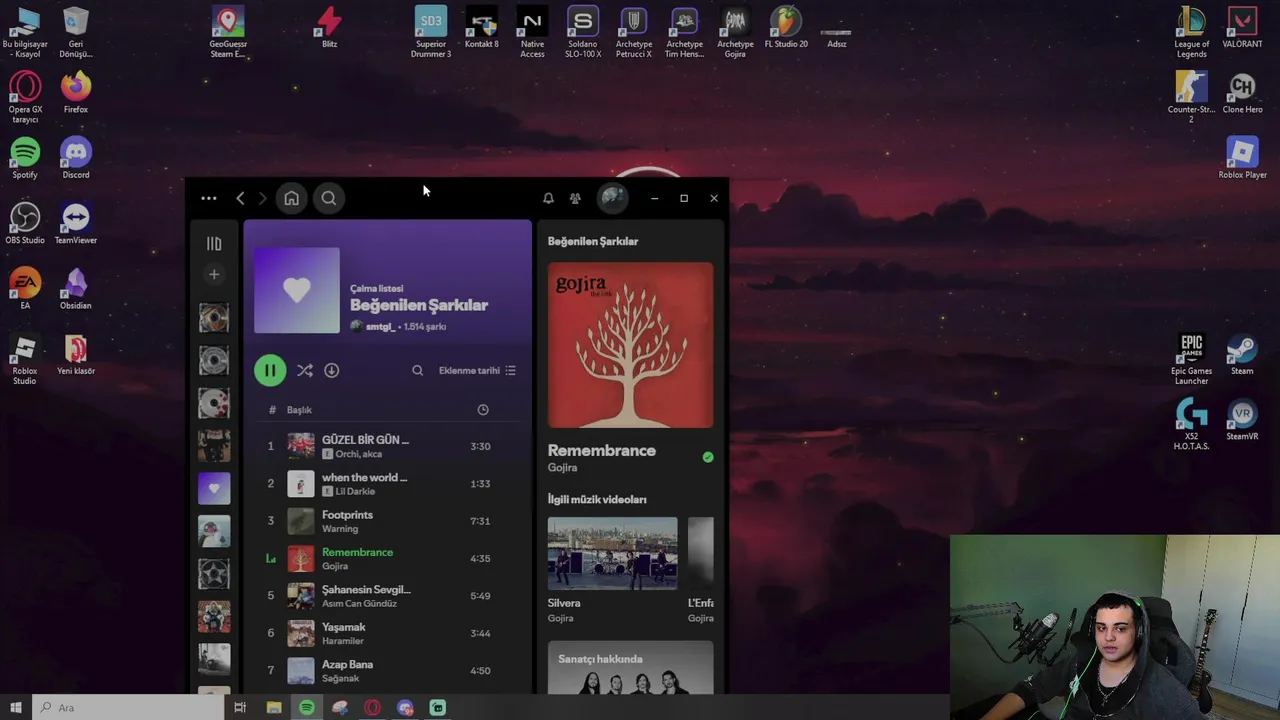Open Eklenme tarihi sort dropdown
The height and width of the screenshot is (720, 1280).
click(x=477, y=370)
